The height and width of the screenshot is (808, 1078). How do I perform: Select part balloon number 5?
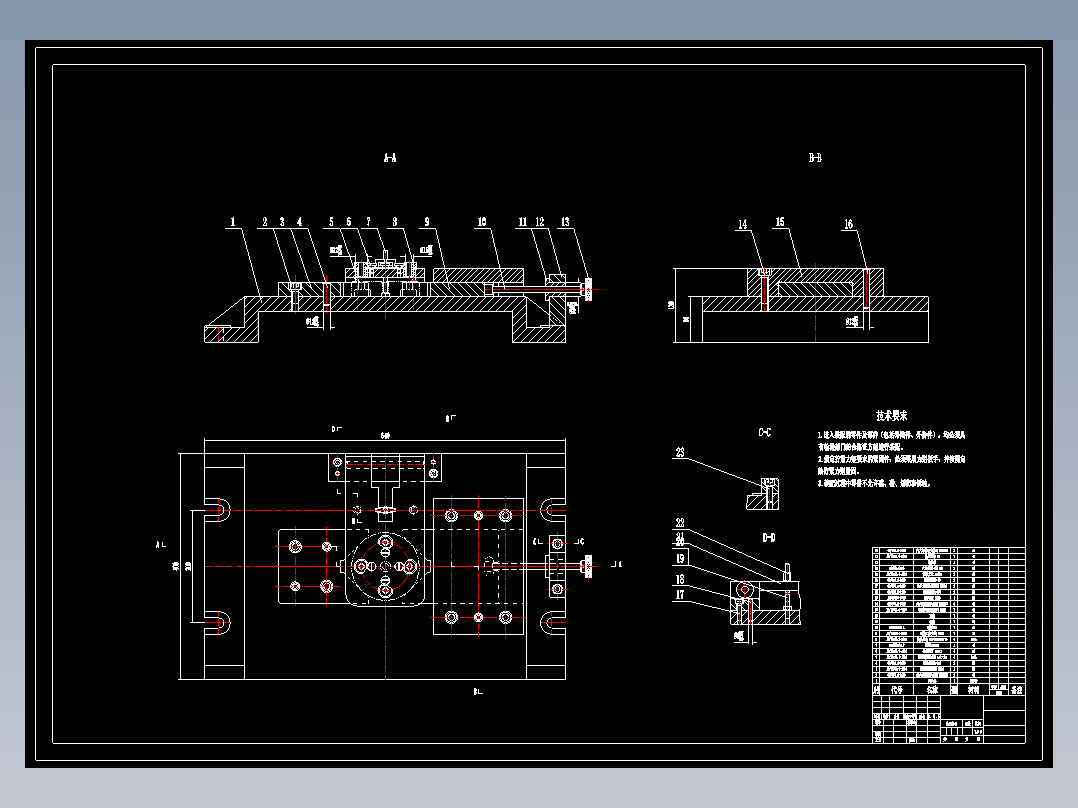pos(331,221)
